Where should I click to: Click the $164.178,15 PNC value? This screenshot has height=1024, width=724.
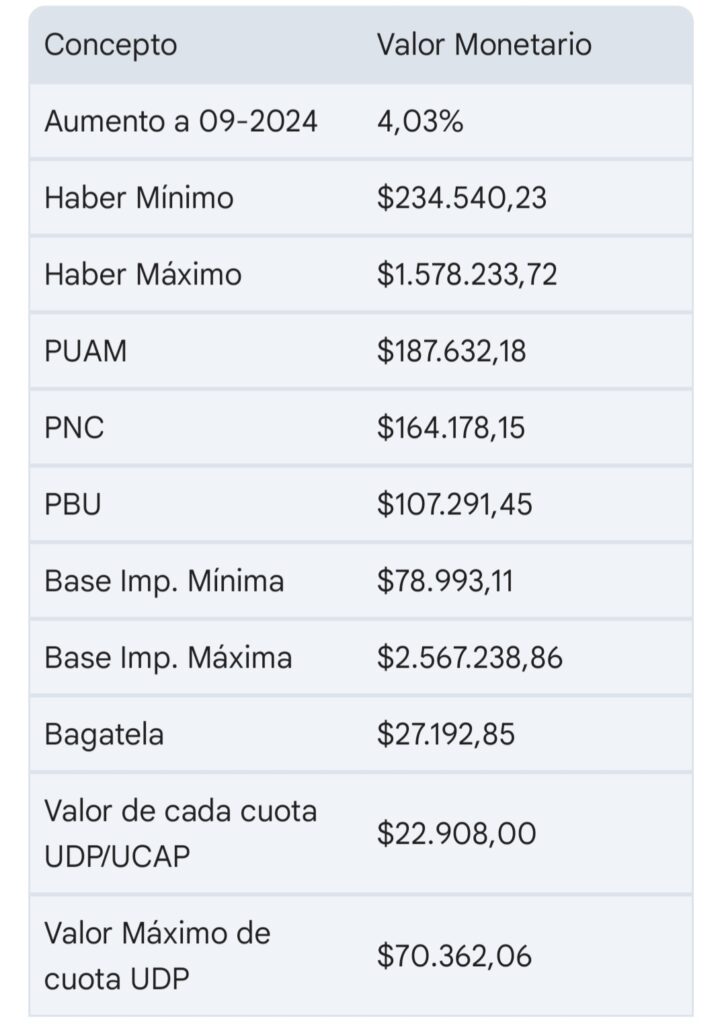click(450, 428)
